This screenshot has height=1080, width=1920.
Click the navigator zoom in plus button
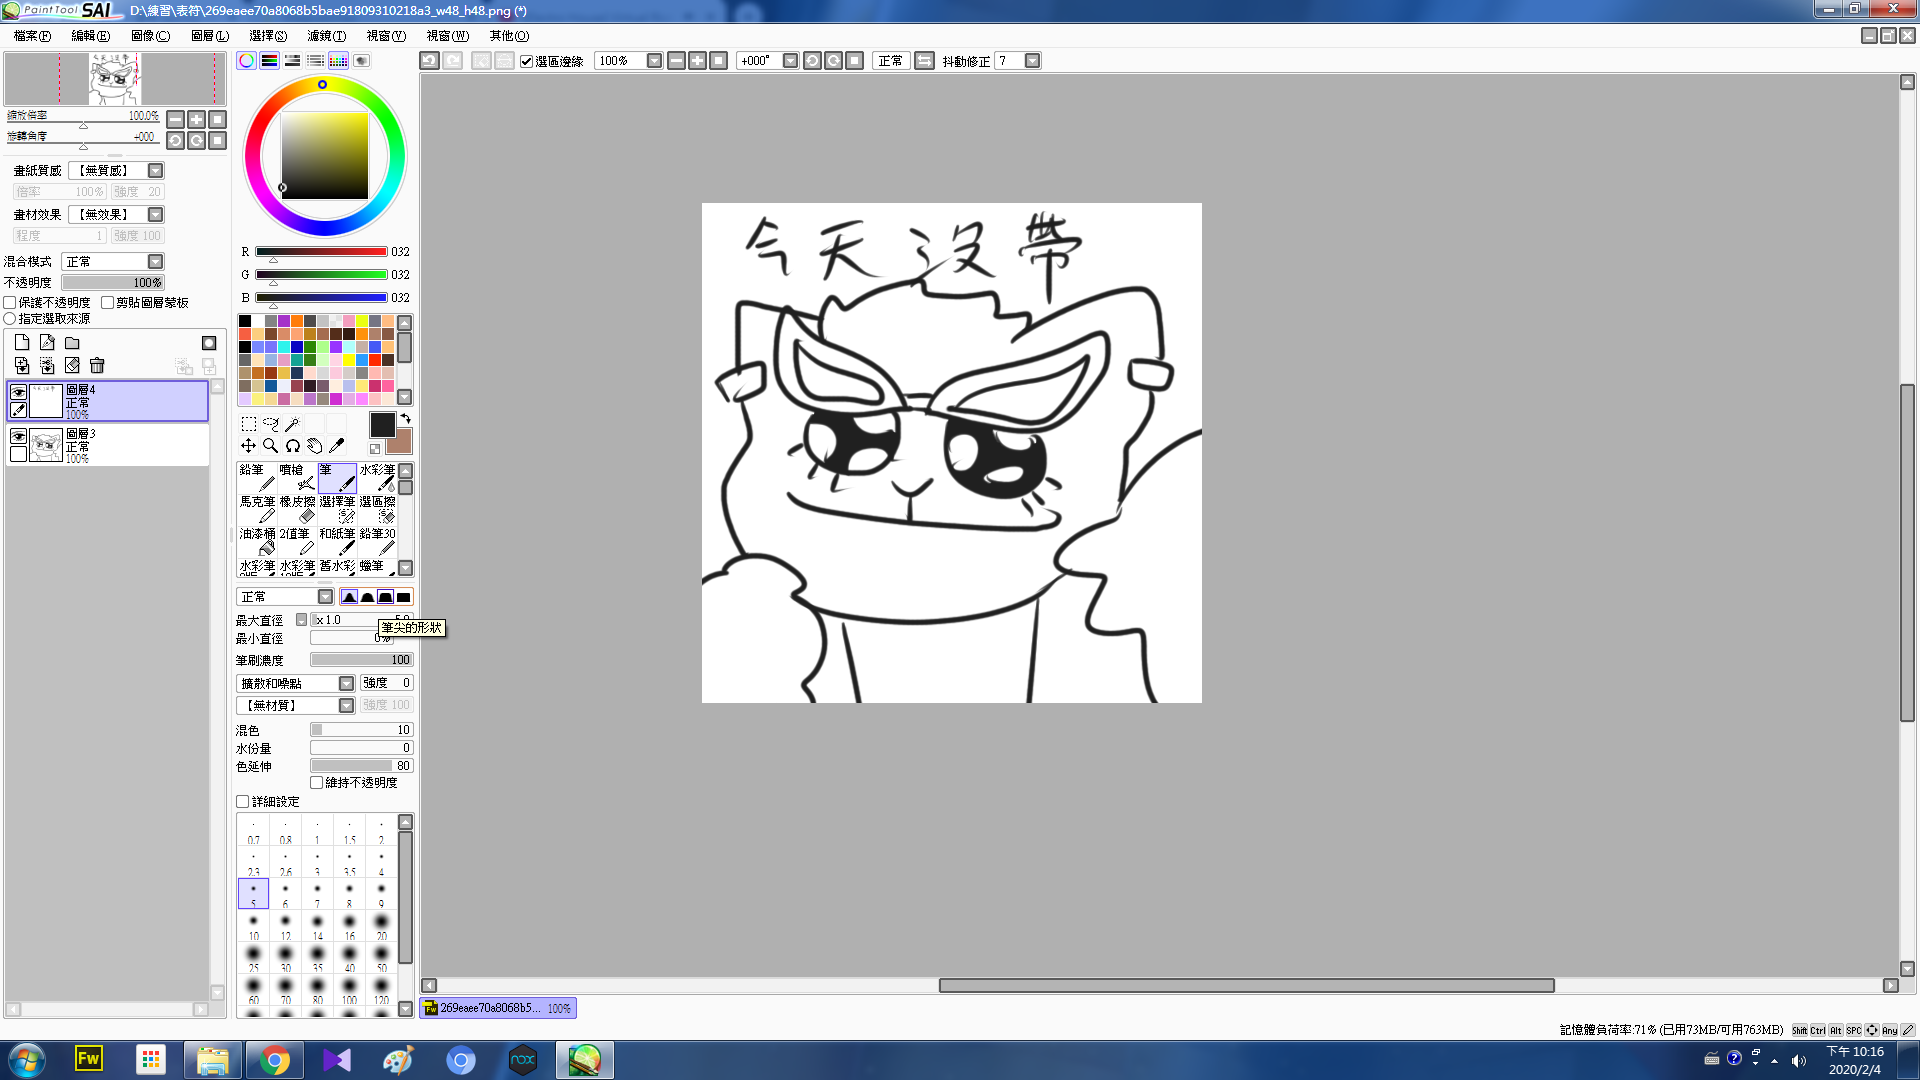[197, 119]
